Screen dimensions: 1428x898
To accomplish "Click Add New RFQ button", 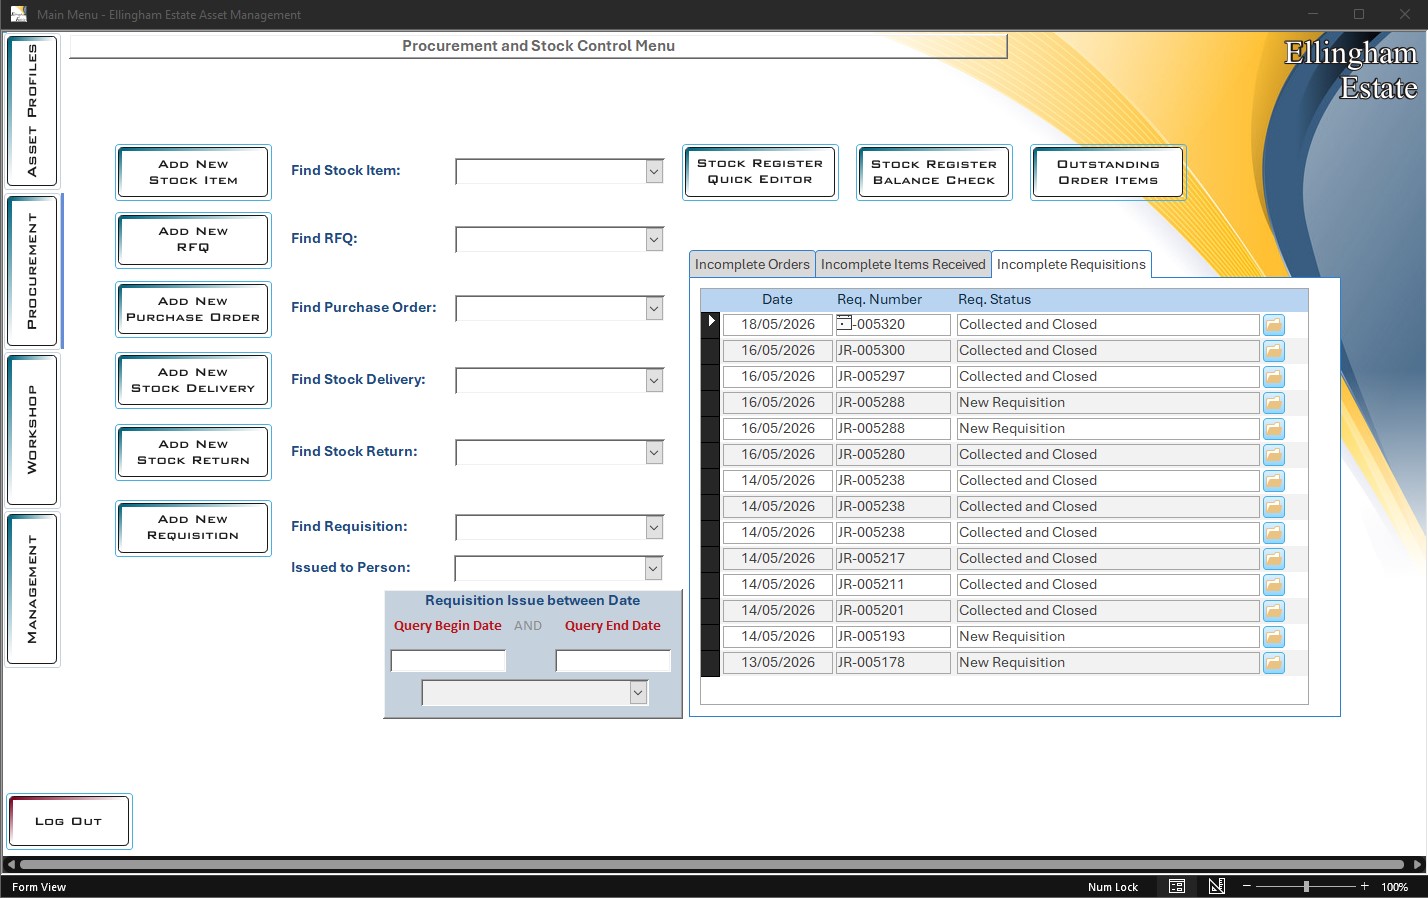I will [193, 240].
